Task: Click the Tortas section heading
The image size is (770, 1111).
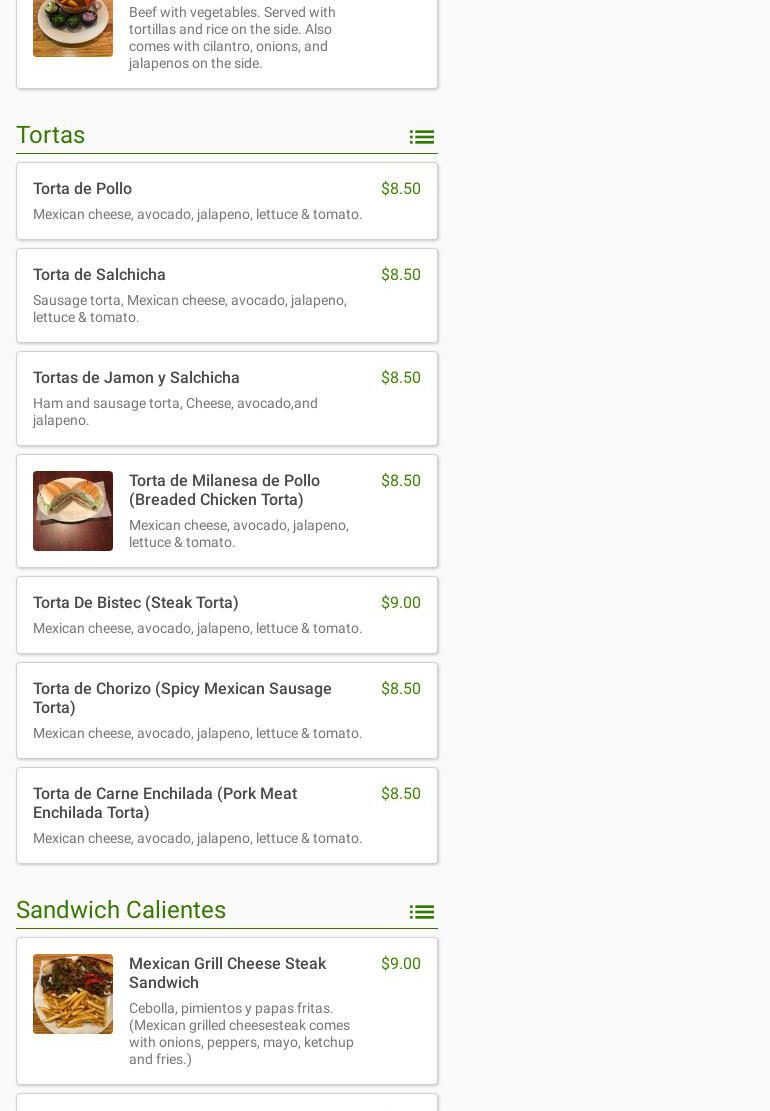Action: [51, 135]
